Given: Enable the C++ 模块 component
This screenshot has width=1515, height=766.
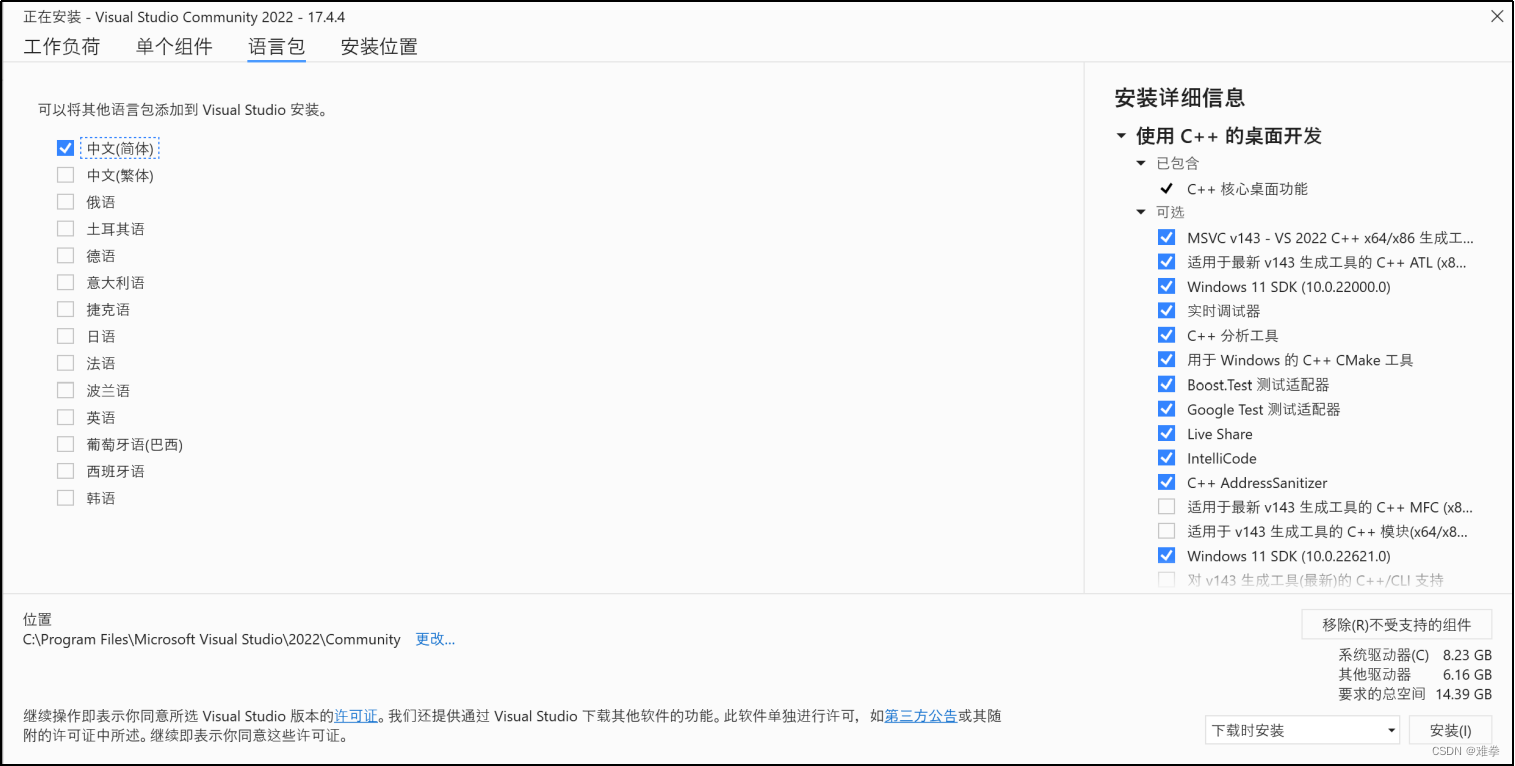Looking at the screenshot, I should click(1166, 531).
